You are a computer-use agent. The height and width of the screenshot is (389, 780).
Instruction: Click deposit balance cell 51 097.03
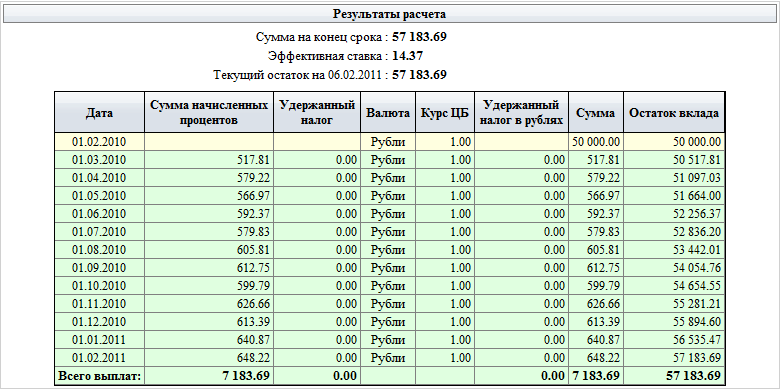(674, 178)
